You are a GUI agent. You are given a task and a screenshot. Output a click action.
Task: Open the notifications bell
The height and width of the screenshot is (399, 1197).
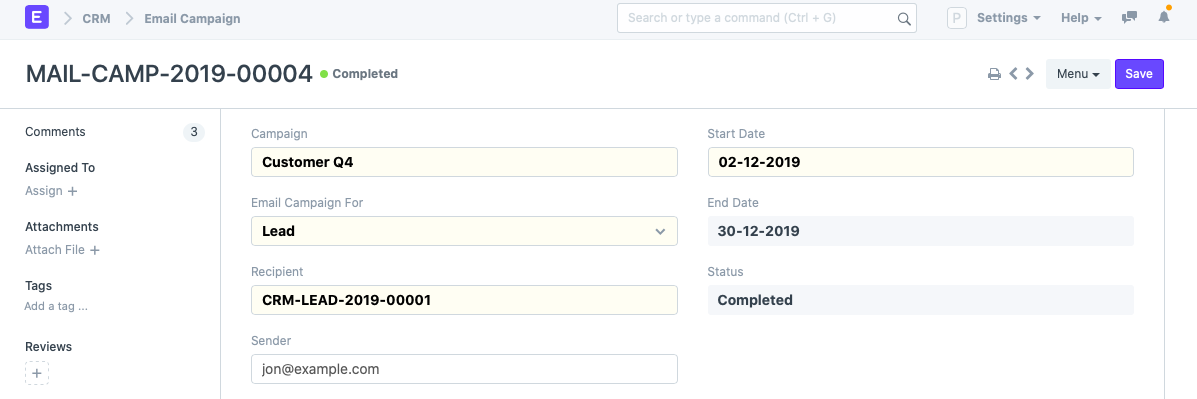point(1163,17)
